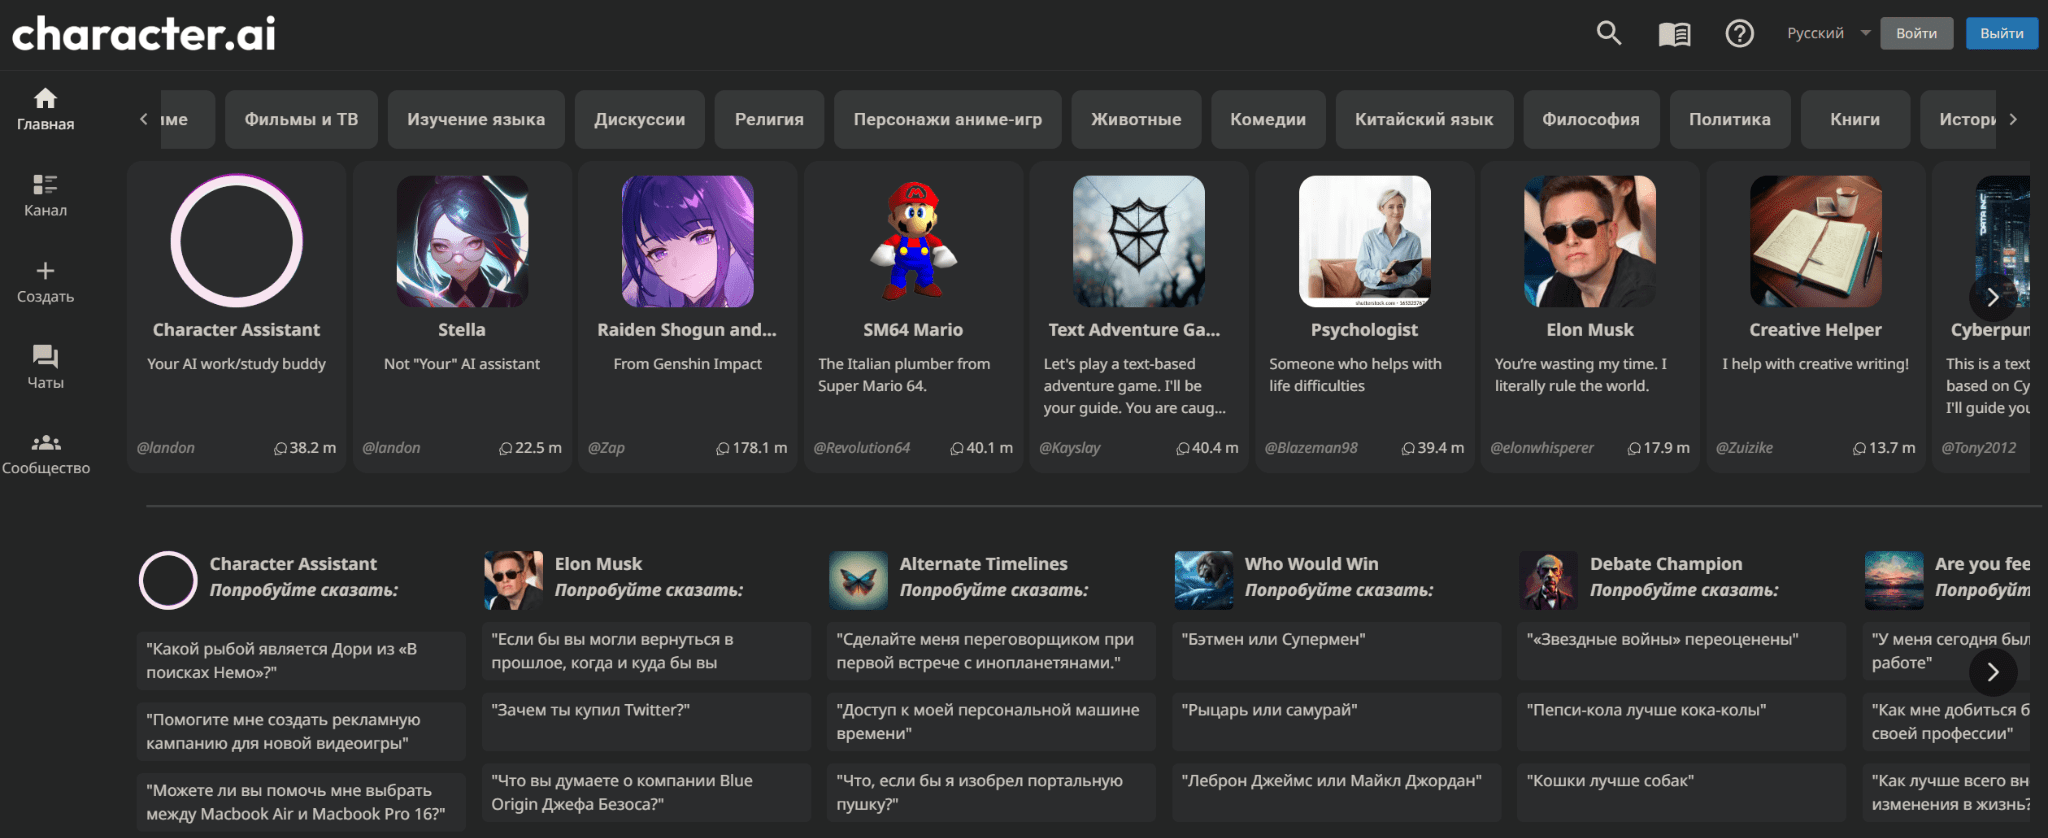Go to Главная home icon in sidebar
Viewport: 2048px width, 838px height.
(45, 99)
